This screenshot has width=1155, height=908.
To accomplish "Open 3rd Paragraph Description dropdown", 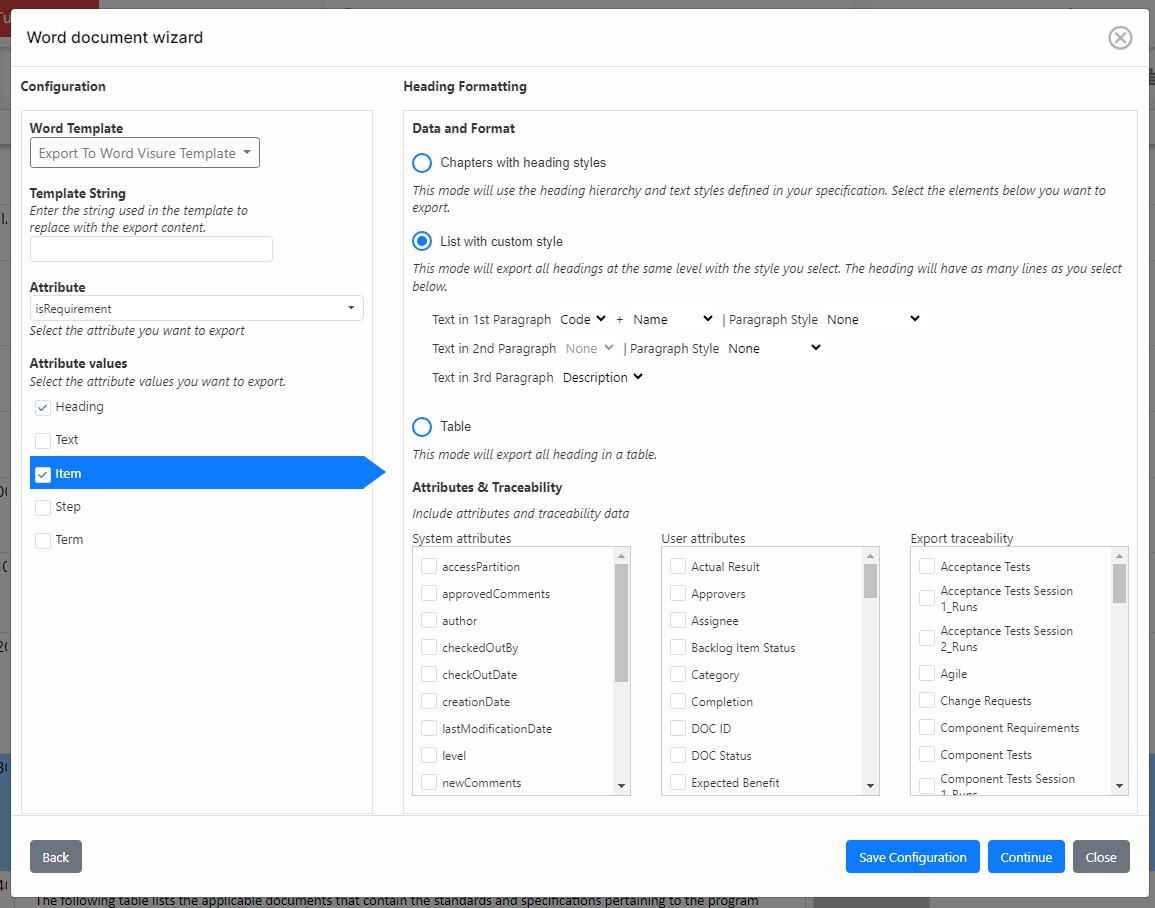I will click(603, 378).
